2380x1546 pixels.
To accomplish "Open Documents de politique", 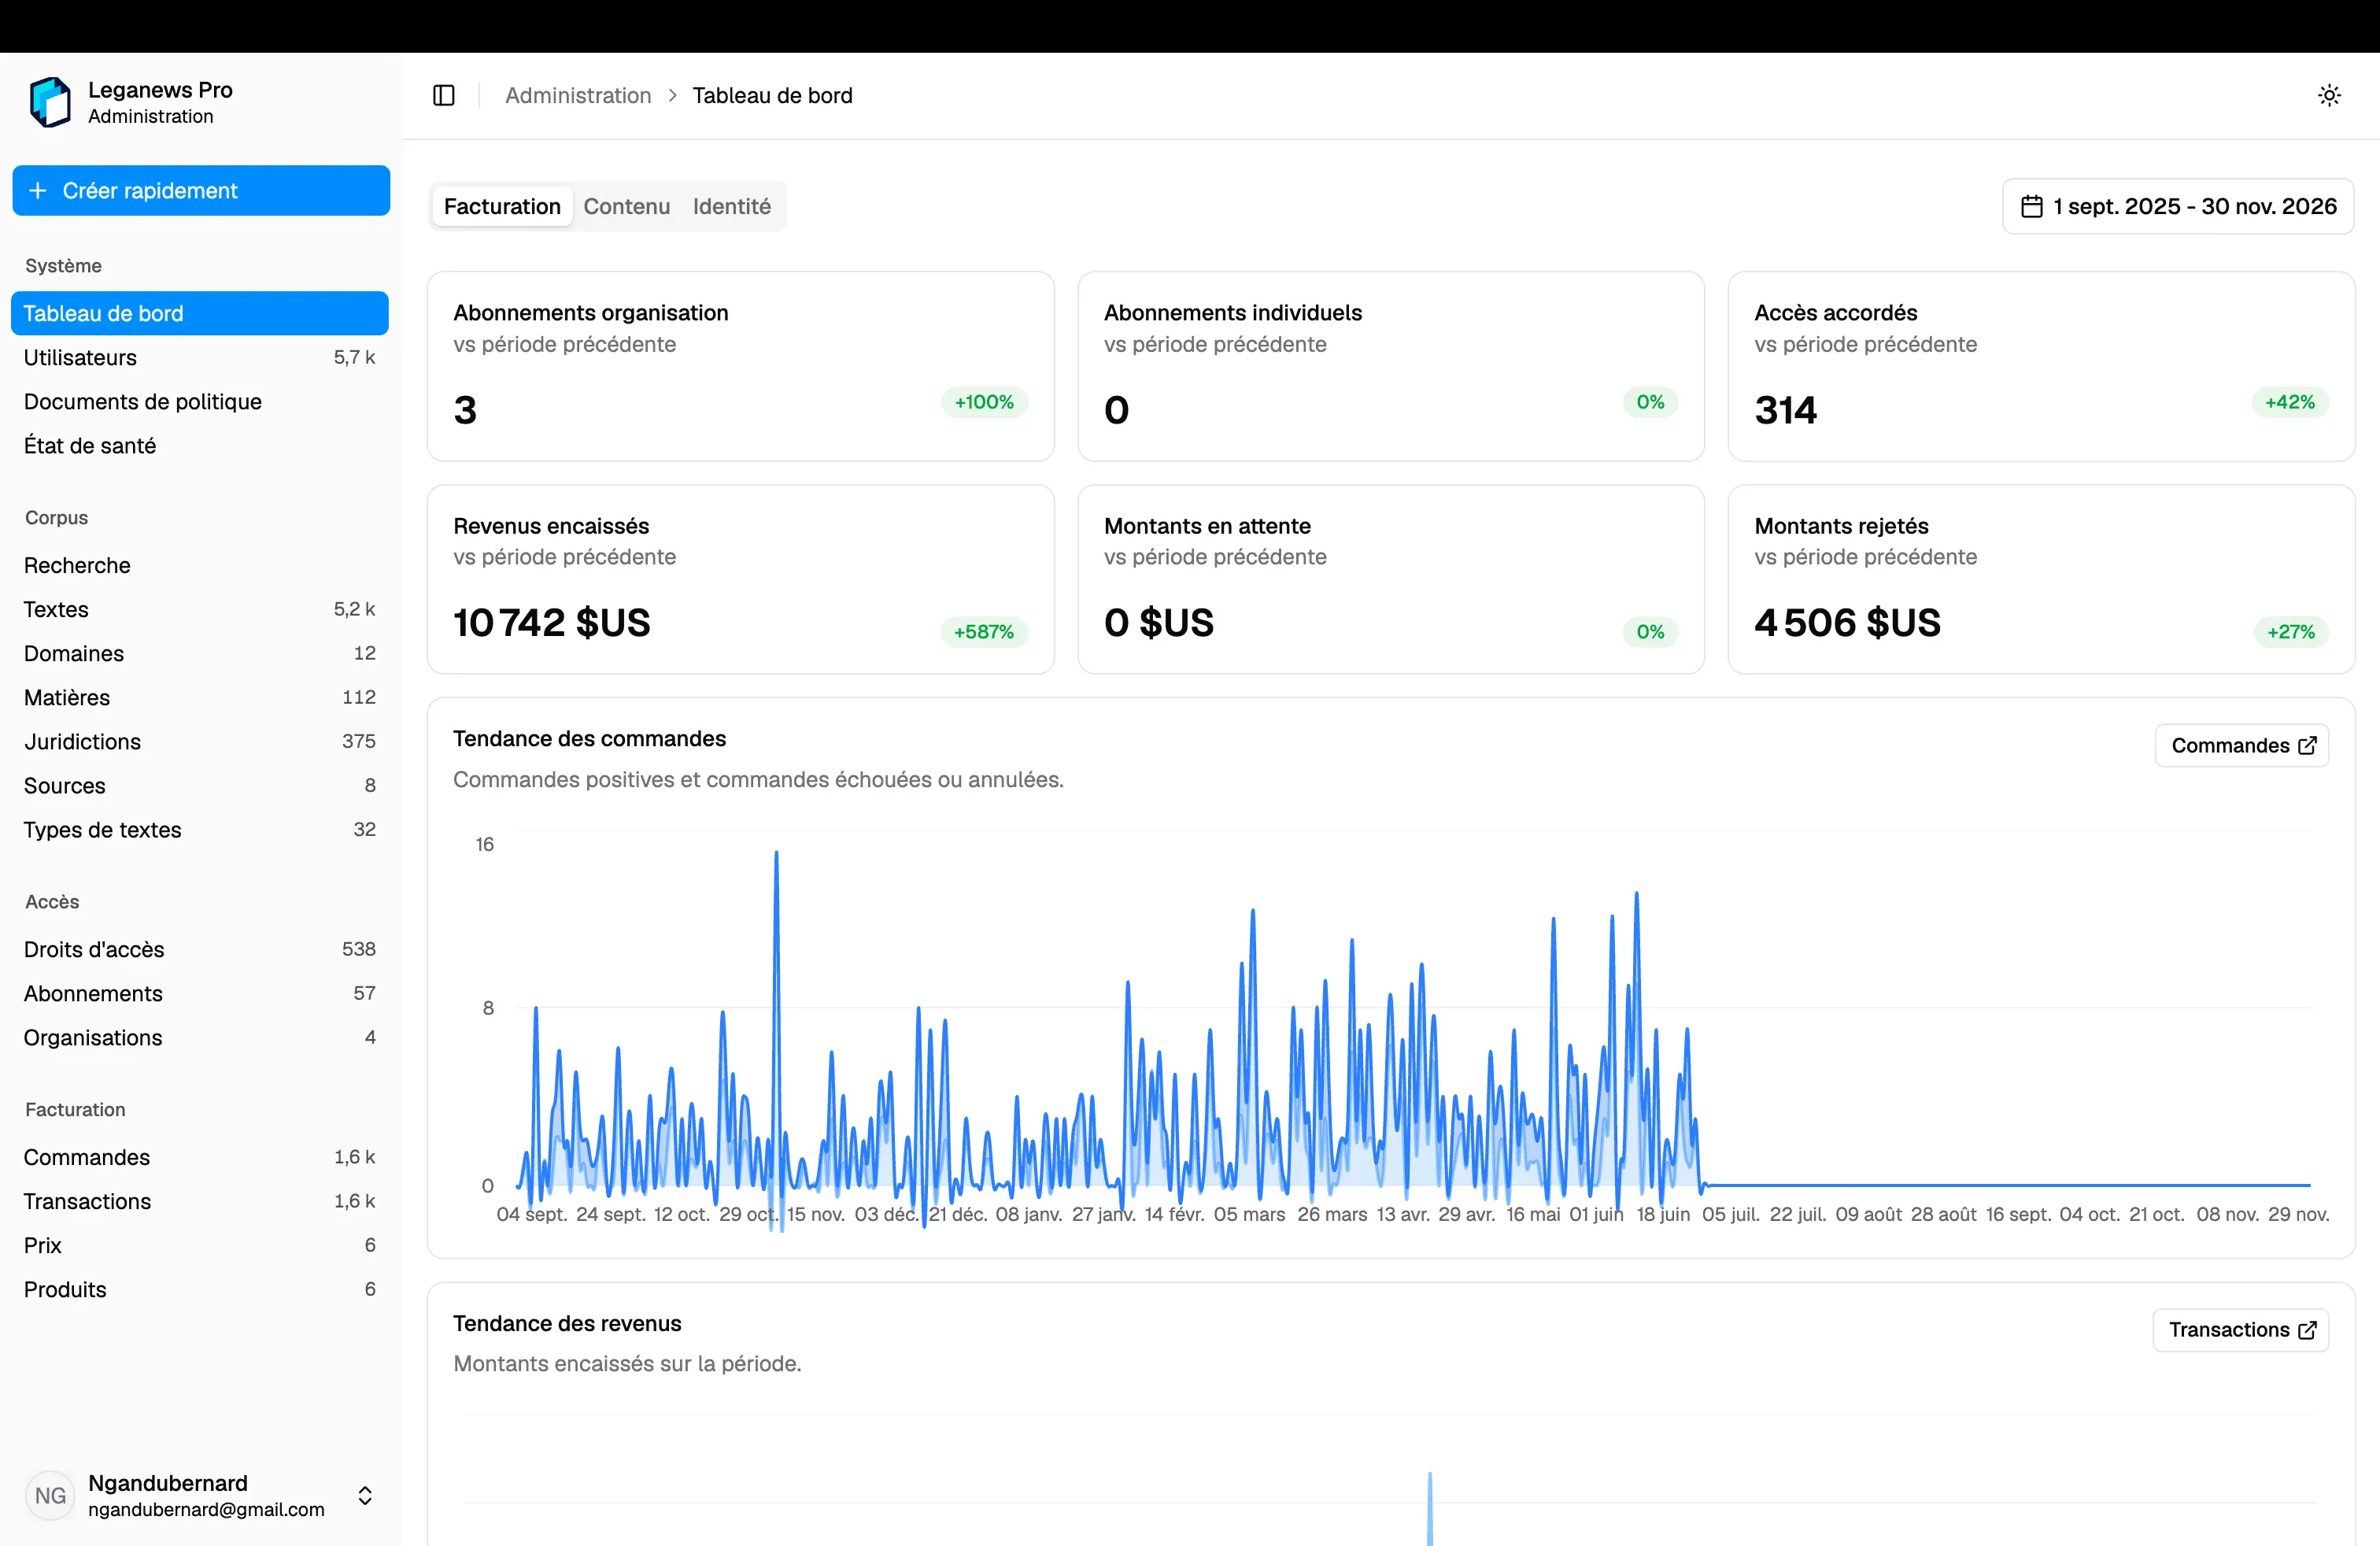I will coord(200,401).
